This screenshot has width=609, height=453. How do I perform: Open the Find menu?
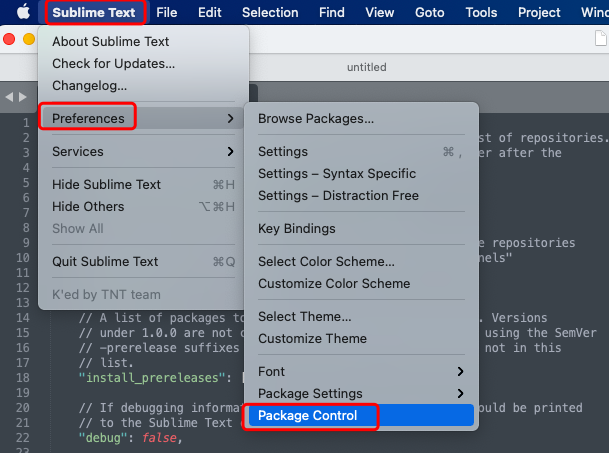click(x=332, y=12)
